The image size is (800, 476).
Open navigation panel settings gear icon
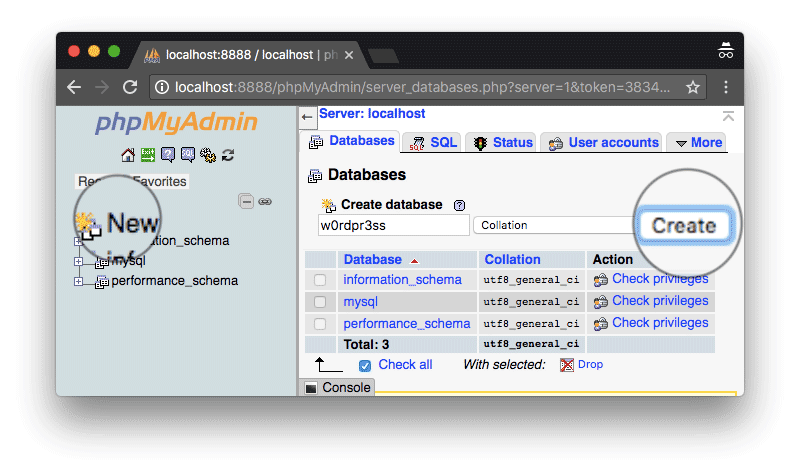pos(208,155)
